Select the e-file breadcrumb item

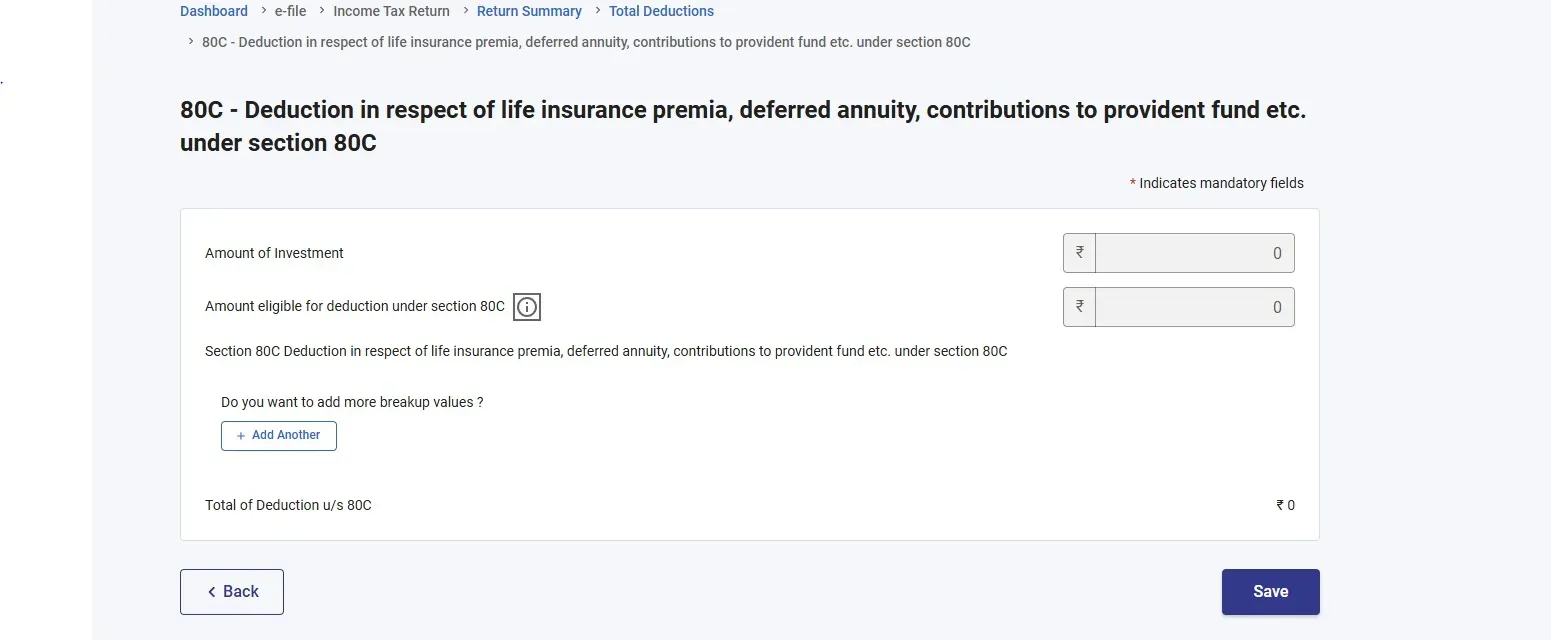tap(290, 11)
